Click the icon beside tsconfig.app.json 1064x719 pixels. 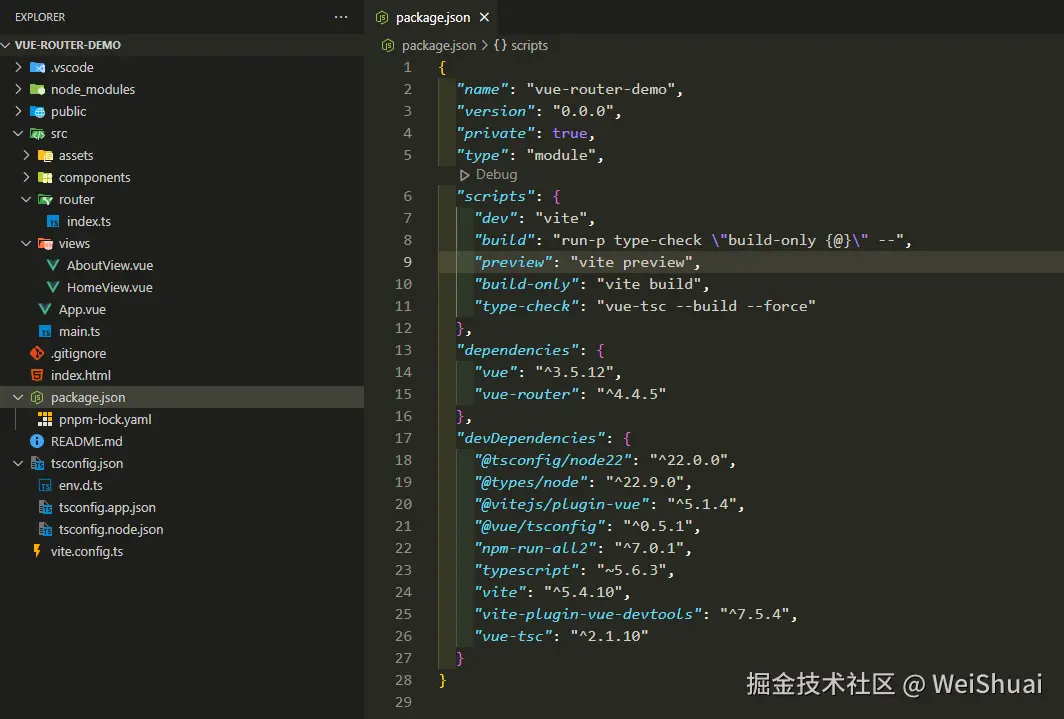coord(45,507)
